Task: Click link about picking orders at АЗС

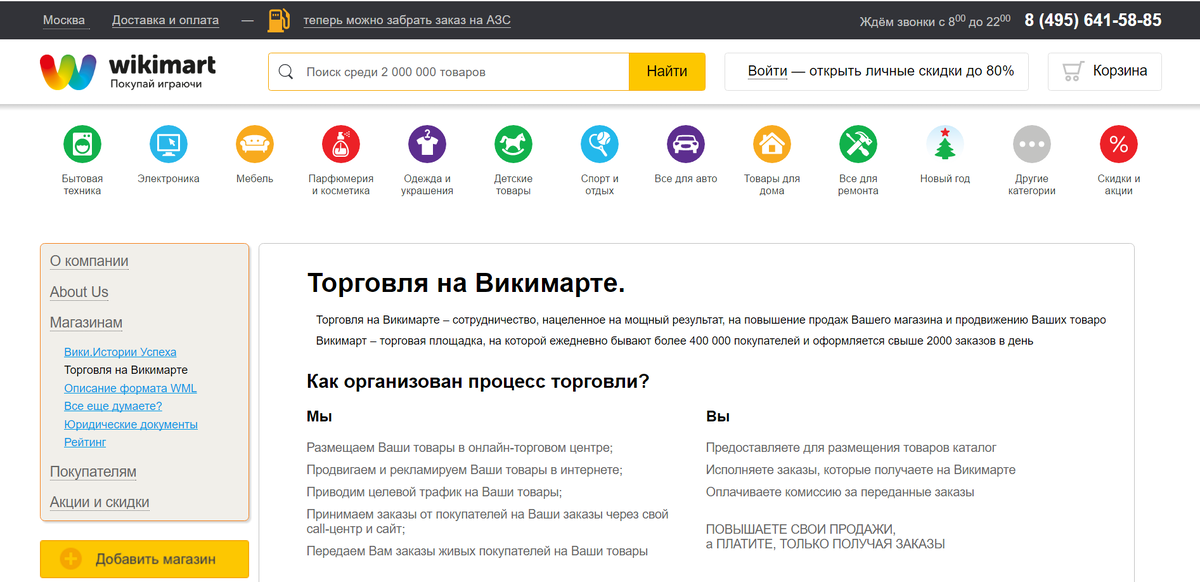Action: tap(407, 20)
